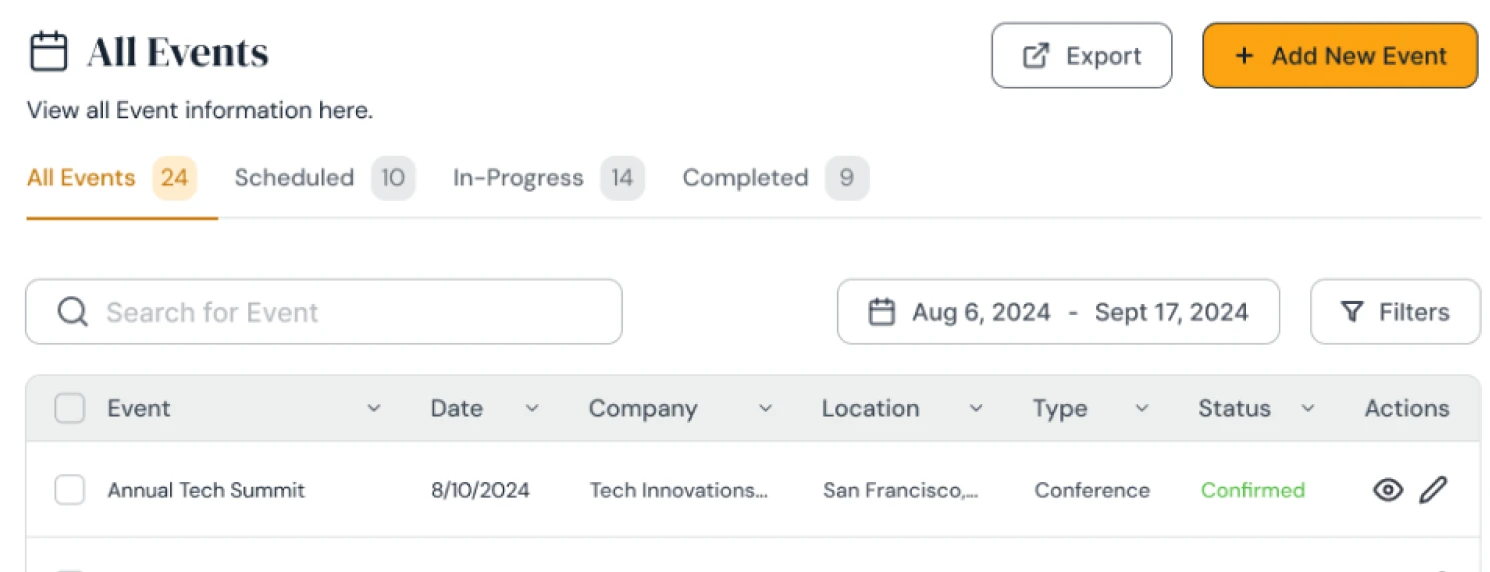The width and height of the screenshot is (1490, 572).
Task: Open the Date column dropdown chevron
Action: coord(532,408)
